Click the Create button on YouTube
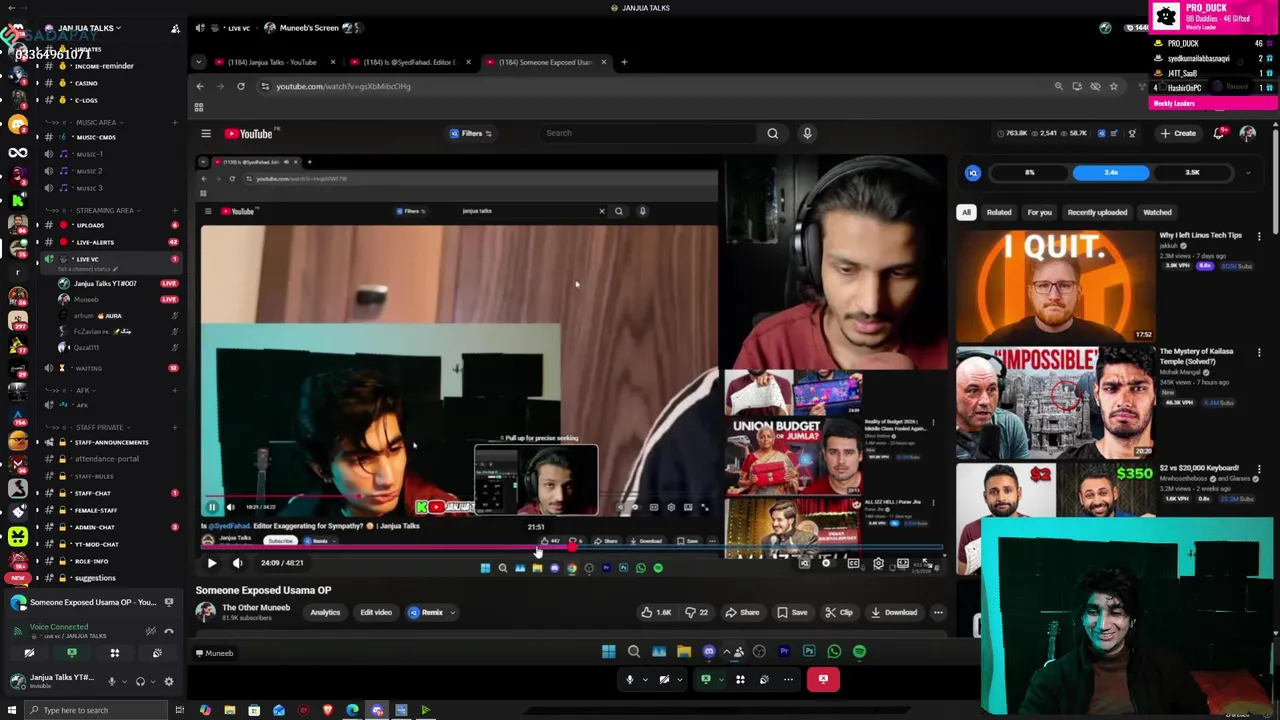Screen dimensions: 1280x720 (1178, 133)
